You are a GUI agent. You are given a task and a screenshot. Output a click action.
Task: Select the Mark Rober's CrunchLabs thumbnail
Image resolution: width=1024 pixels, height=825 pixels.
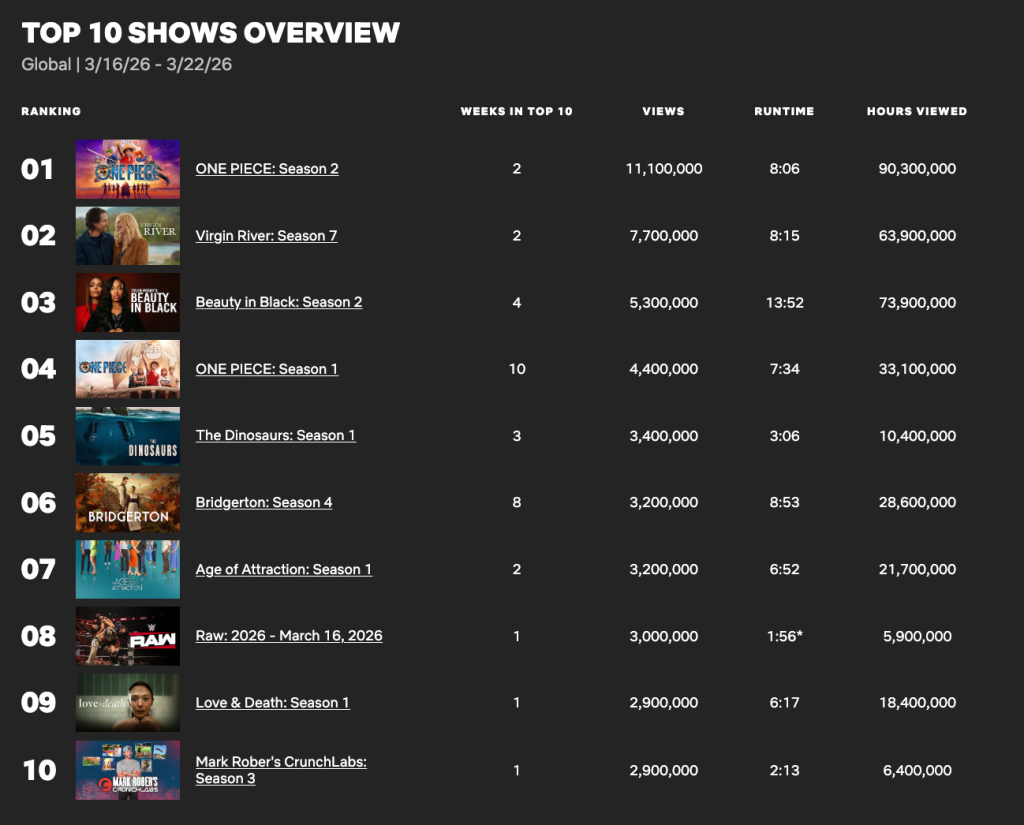click(x=128, y=770)
